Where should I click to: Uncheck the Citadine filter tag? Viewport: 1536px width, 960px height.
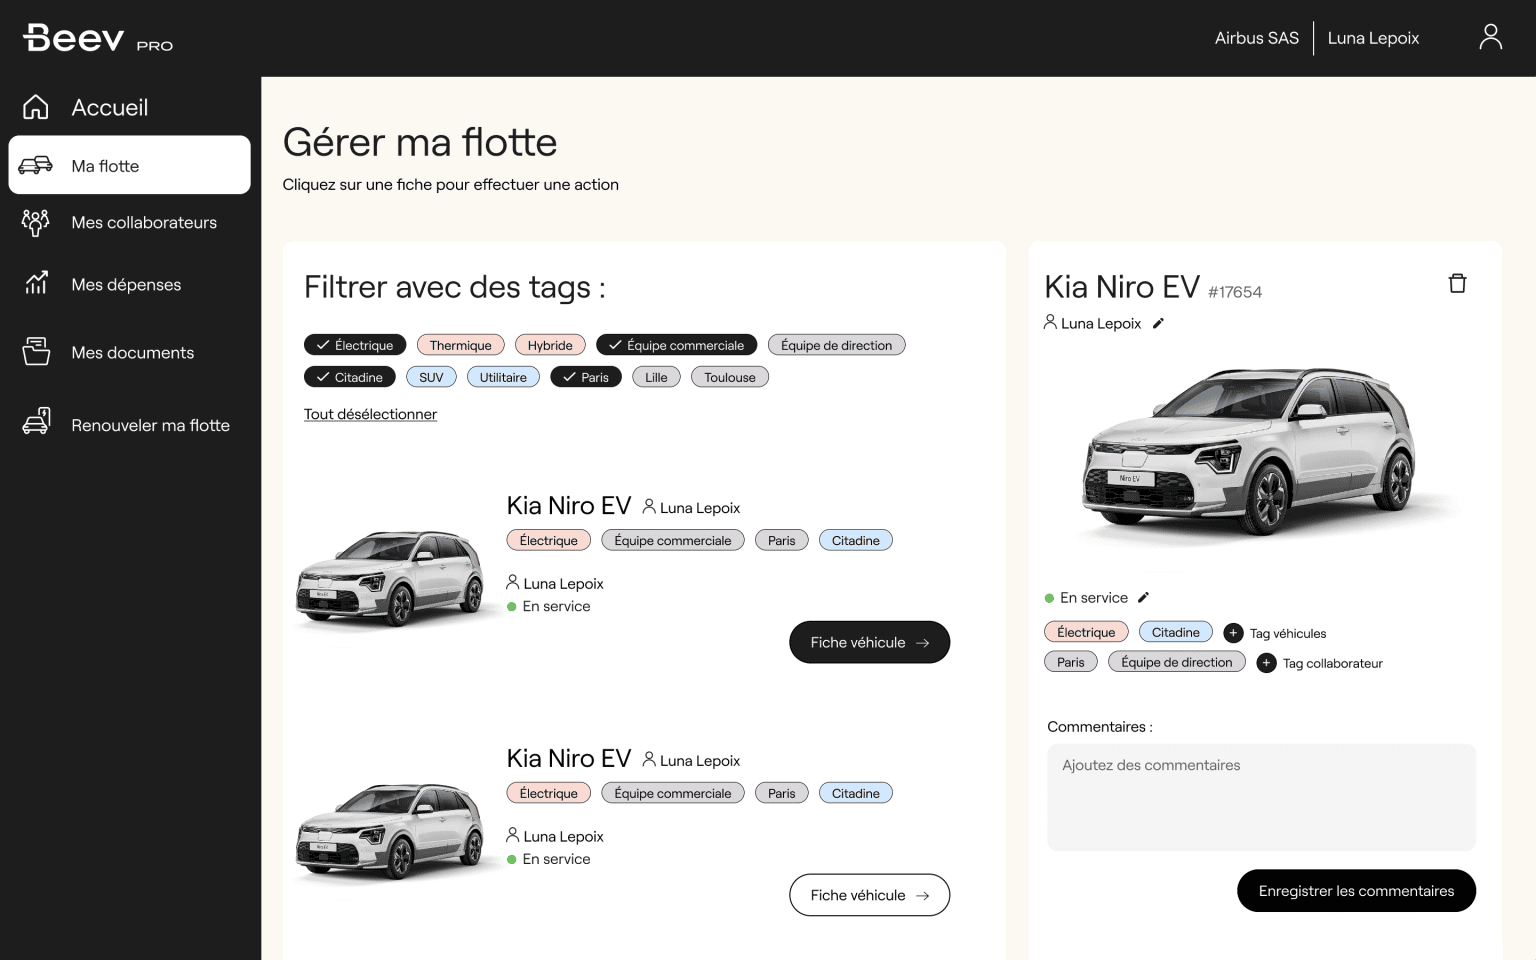(350, 377)
